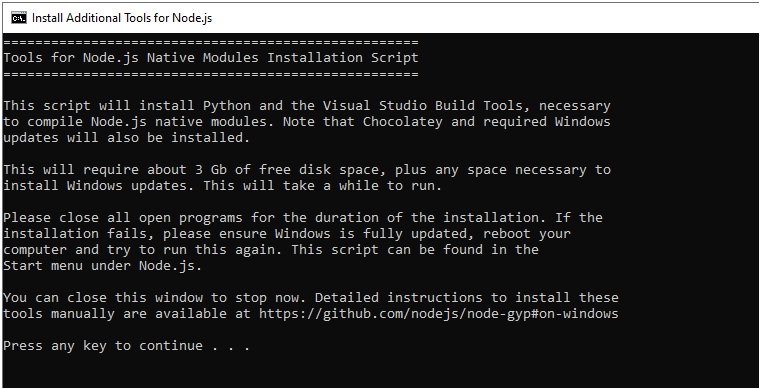The image size is (761, 389).
Task: Click the 'You can close this window' line
Action: coord(311,298)
